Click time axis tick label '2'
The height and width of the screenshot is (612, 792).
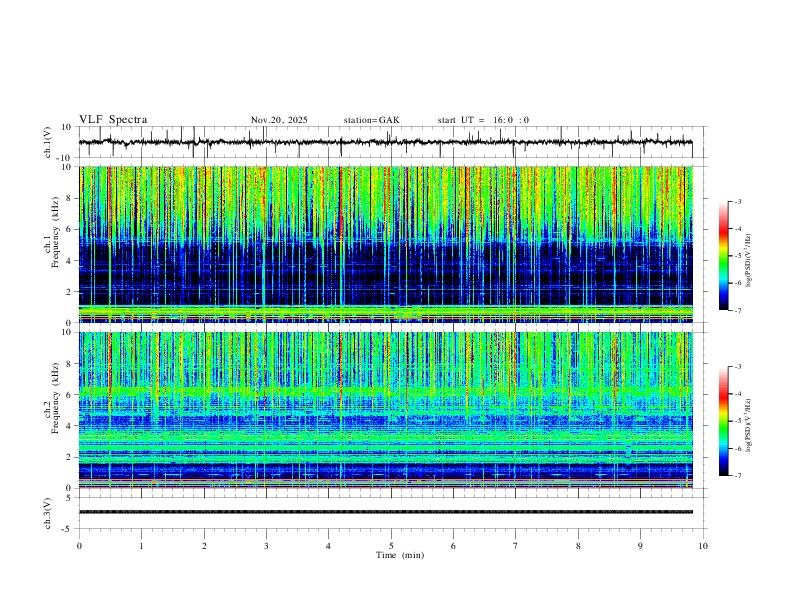[204, 546]
